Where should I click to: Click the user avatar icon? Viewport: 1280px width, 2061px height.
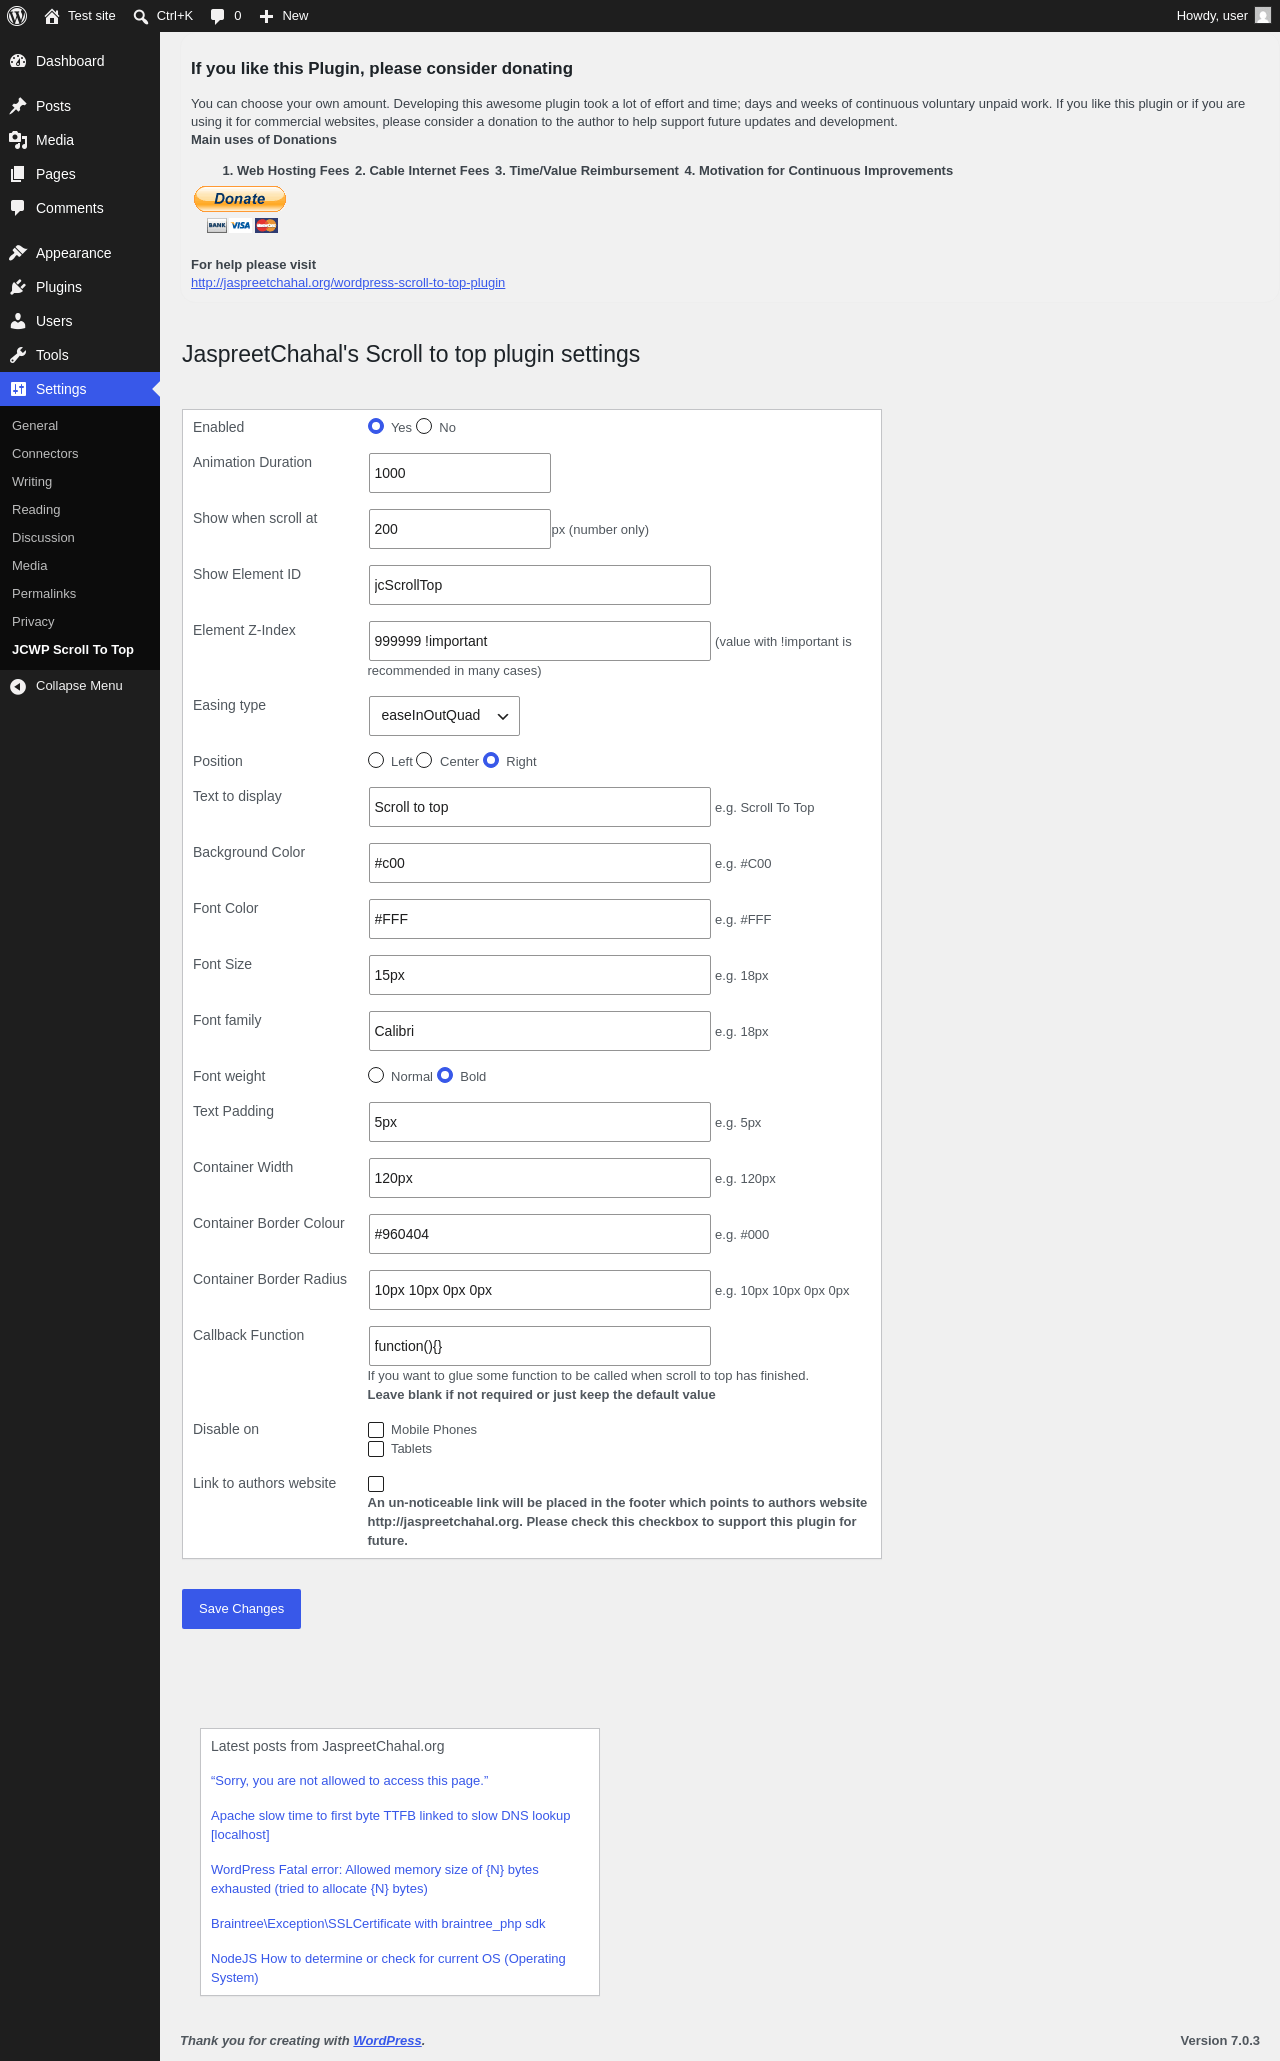coord(1263,16)
